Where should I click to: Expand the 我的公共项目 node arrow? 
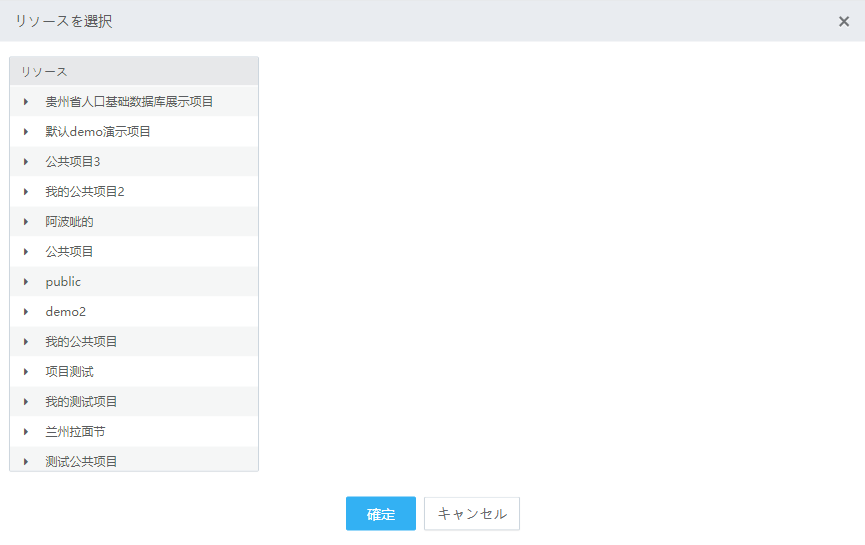point(26,342)
